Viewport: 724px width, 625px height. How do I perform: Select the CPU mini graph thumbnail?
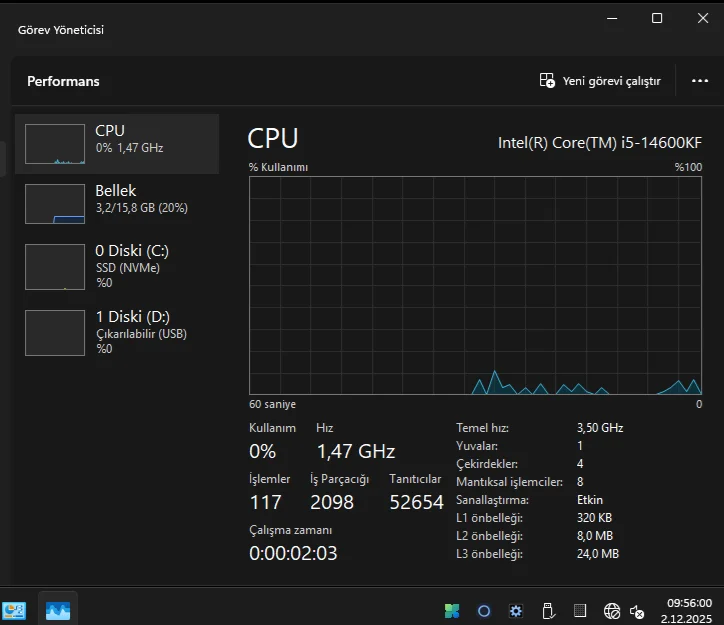[55, 144]
